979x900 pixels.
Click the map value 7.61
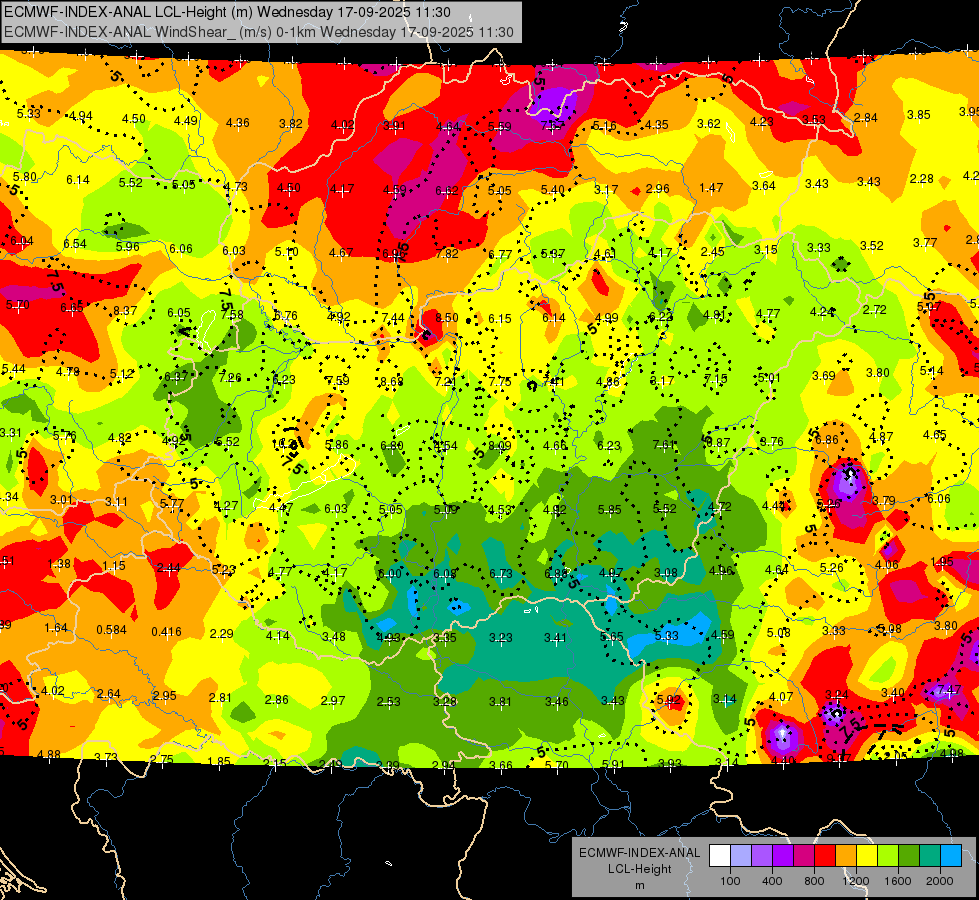click(664, 445)
